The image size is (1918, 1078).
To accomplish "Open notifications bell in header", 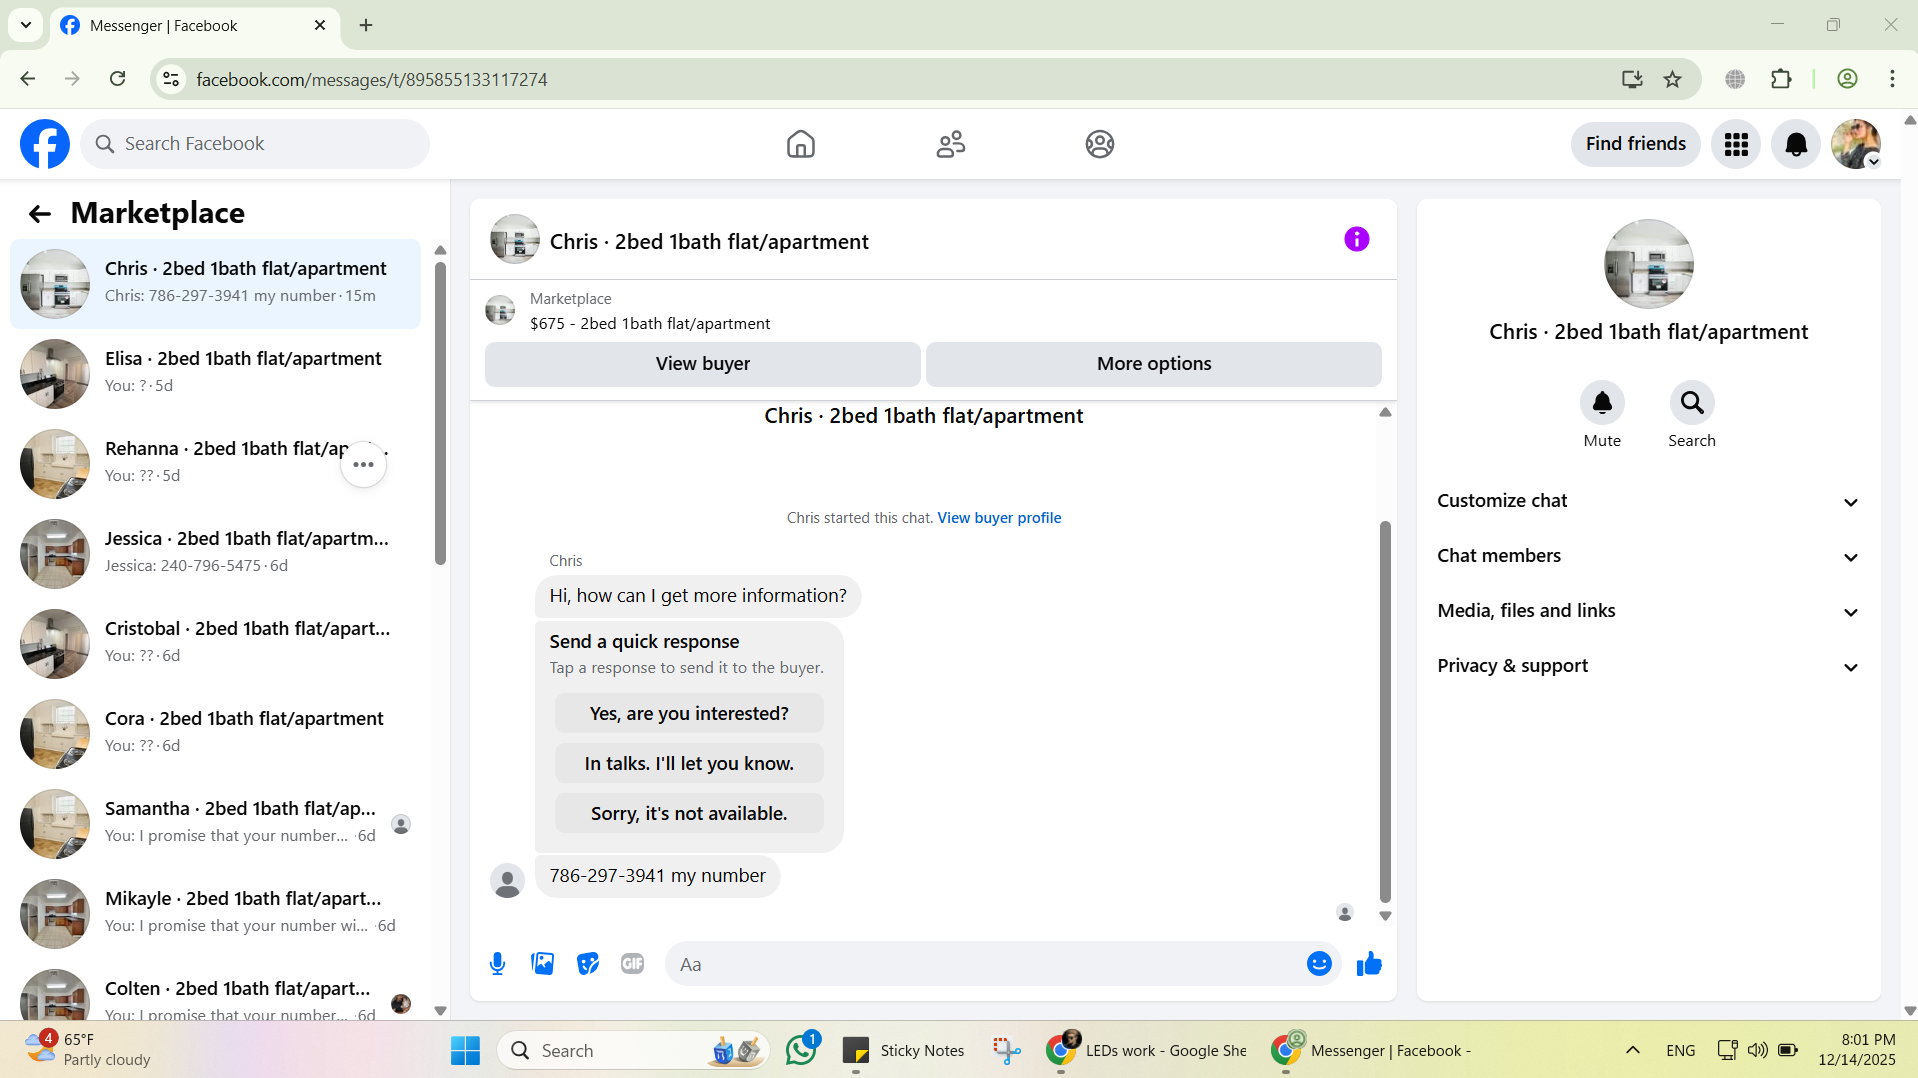I will click(x=1796, y=144).
